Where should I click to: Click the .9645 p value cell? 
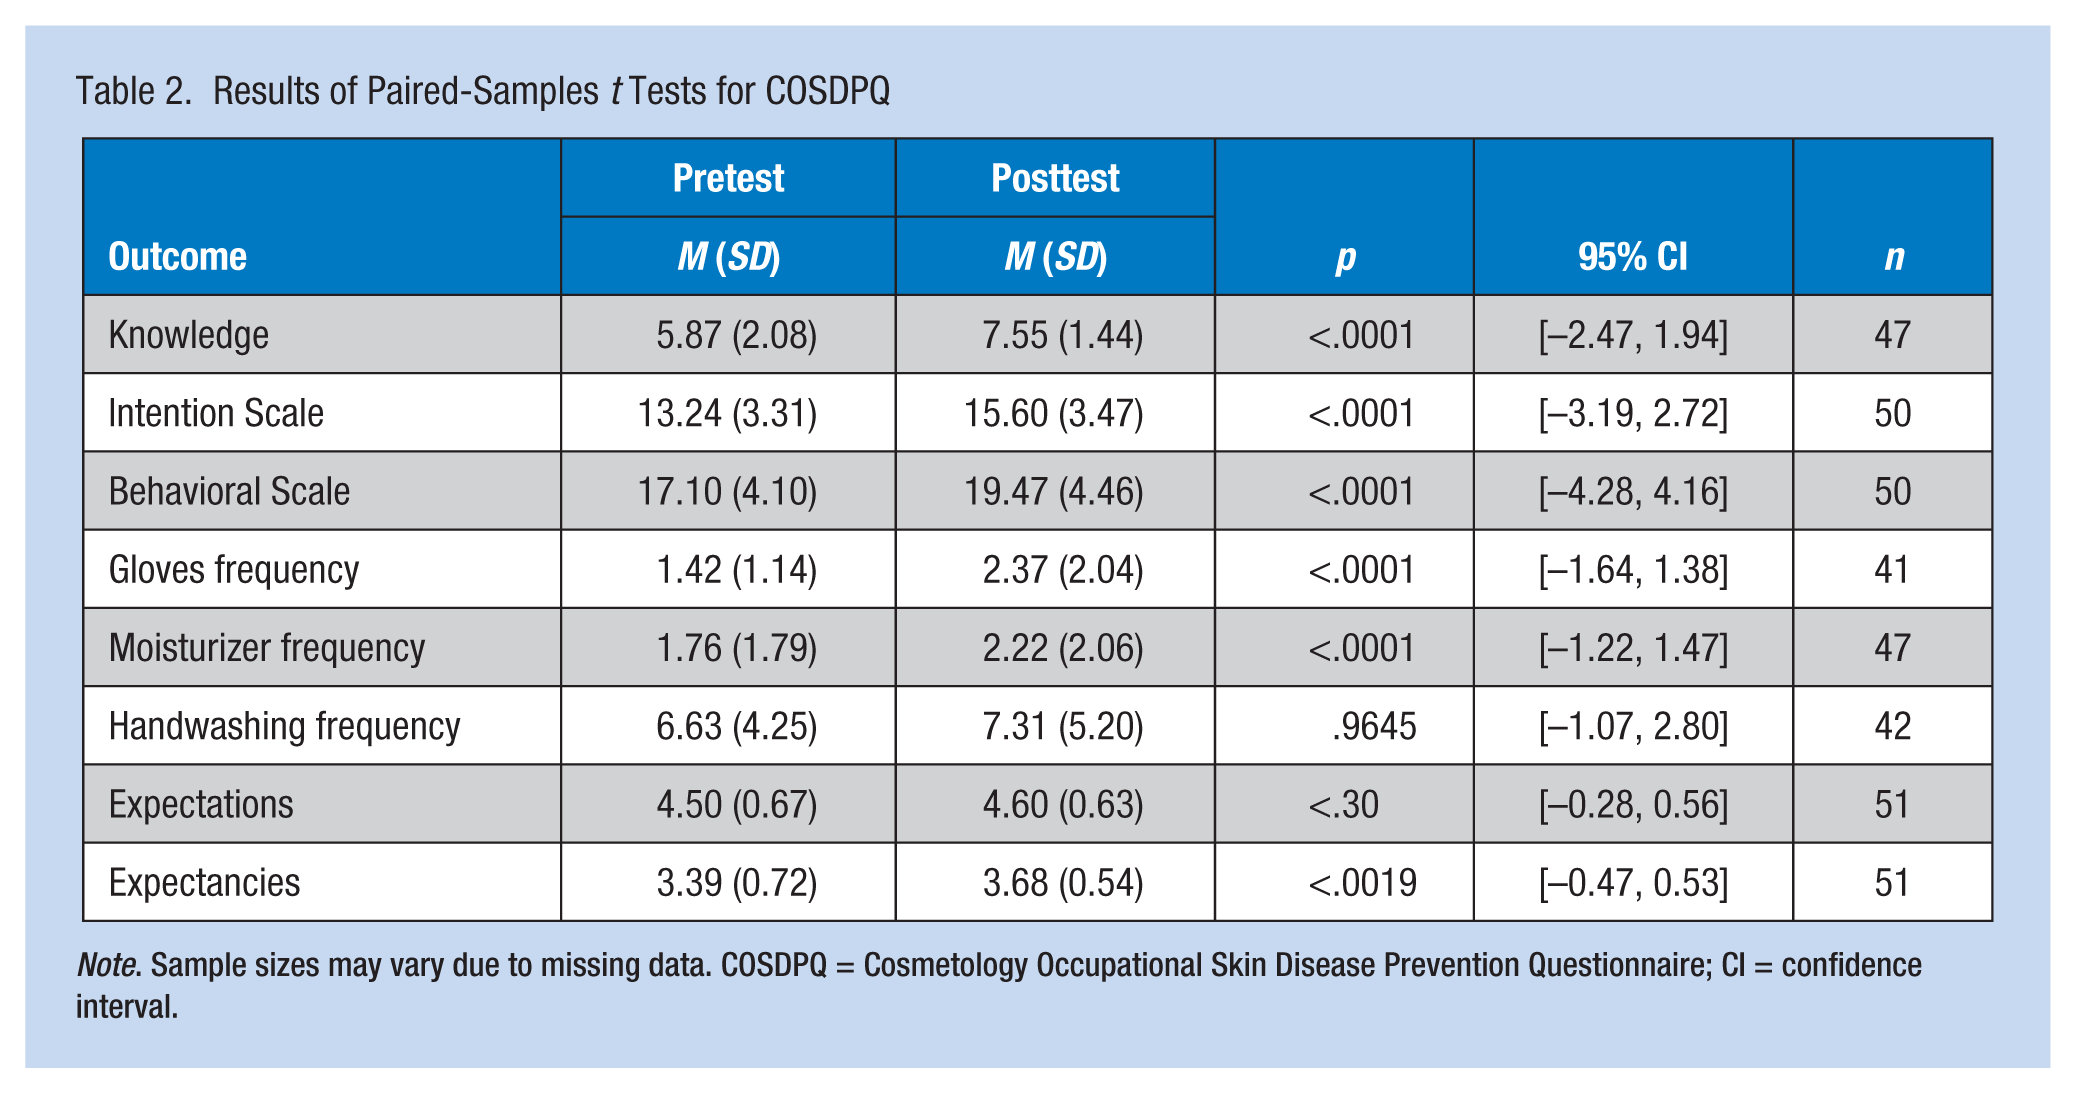click(x=1374, y=726)
